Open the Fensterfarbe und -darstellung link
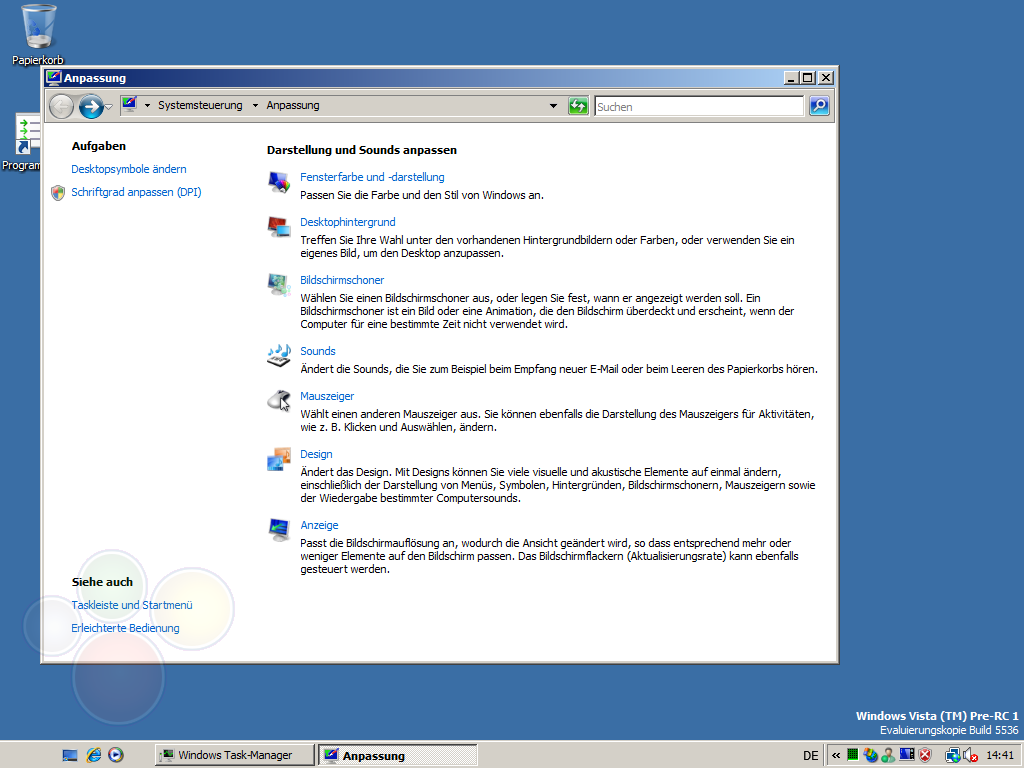1024x768 pixels. click(x=372, y=177)
